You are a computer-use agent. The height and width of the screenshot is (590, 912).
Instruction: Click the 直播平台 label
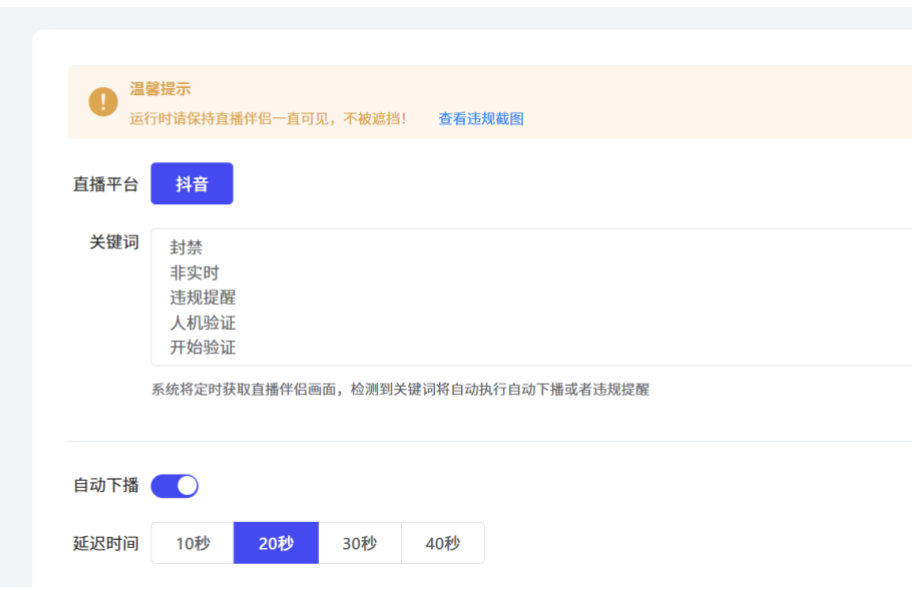[x=106, y=184]
